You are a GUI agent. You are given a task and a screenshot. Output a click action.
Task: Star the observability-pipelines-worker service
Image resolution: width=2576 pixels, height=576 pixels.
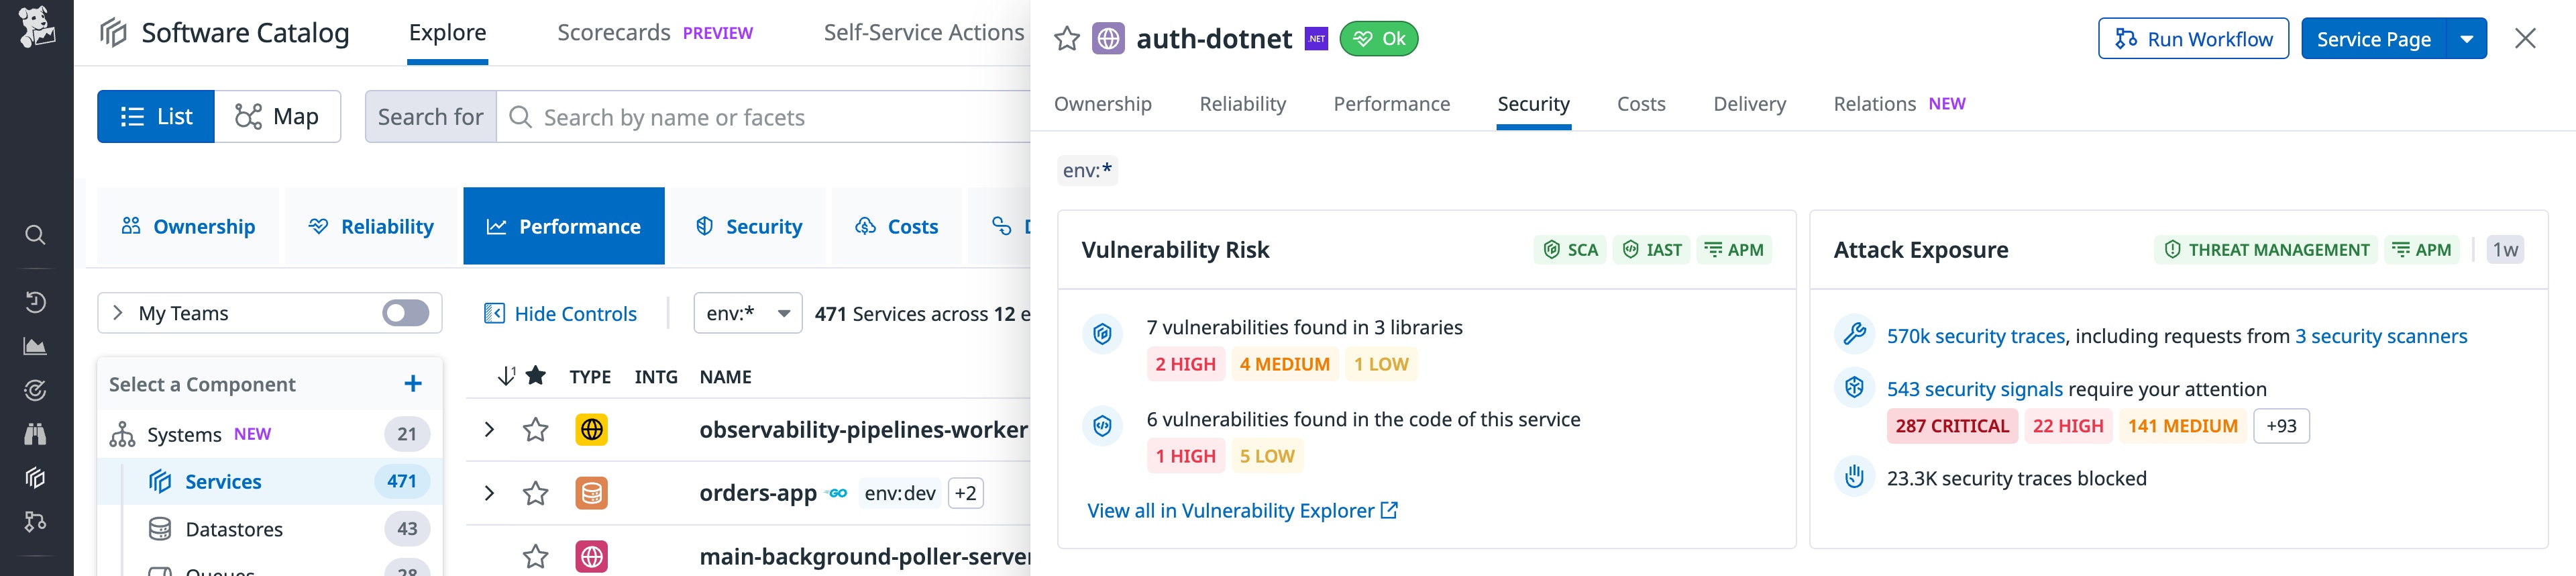(x=536, y=430)
